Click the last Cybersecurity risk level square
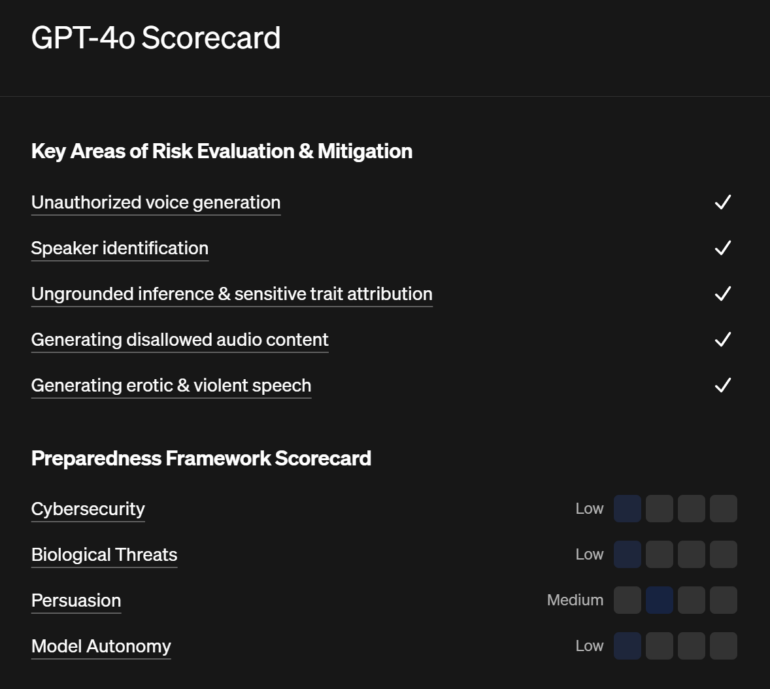Screen dimensions: 770x689 pyautogui.click(x=723, y=509)
